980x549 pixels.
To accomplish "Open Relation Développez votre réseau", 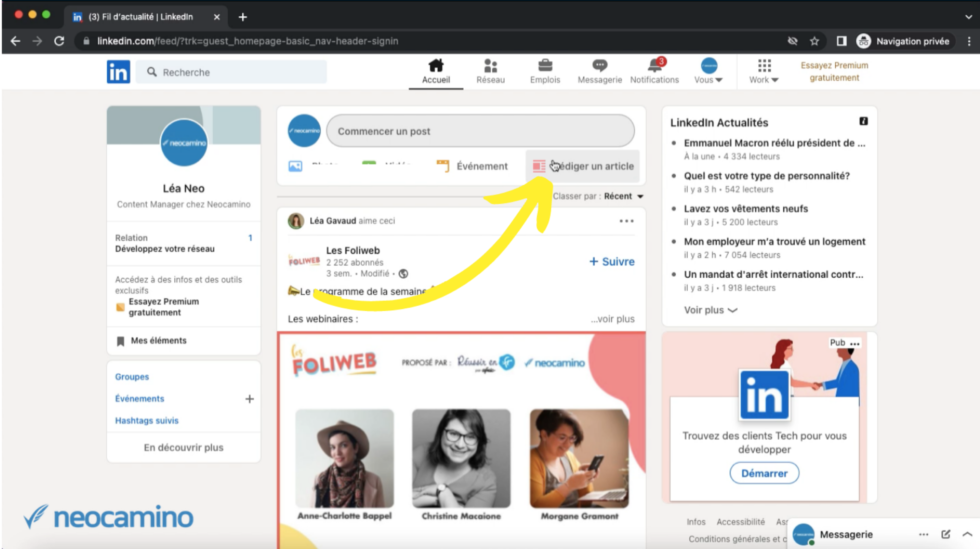I will coord(183,243).
